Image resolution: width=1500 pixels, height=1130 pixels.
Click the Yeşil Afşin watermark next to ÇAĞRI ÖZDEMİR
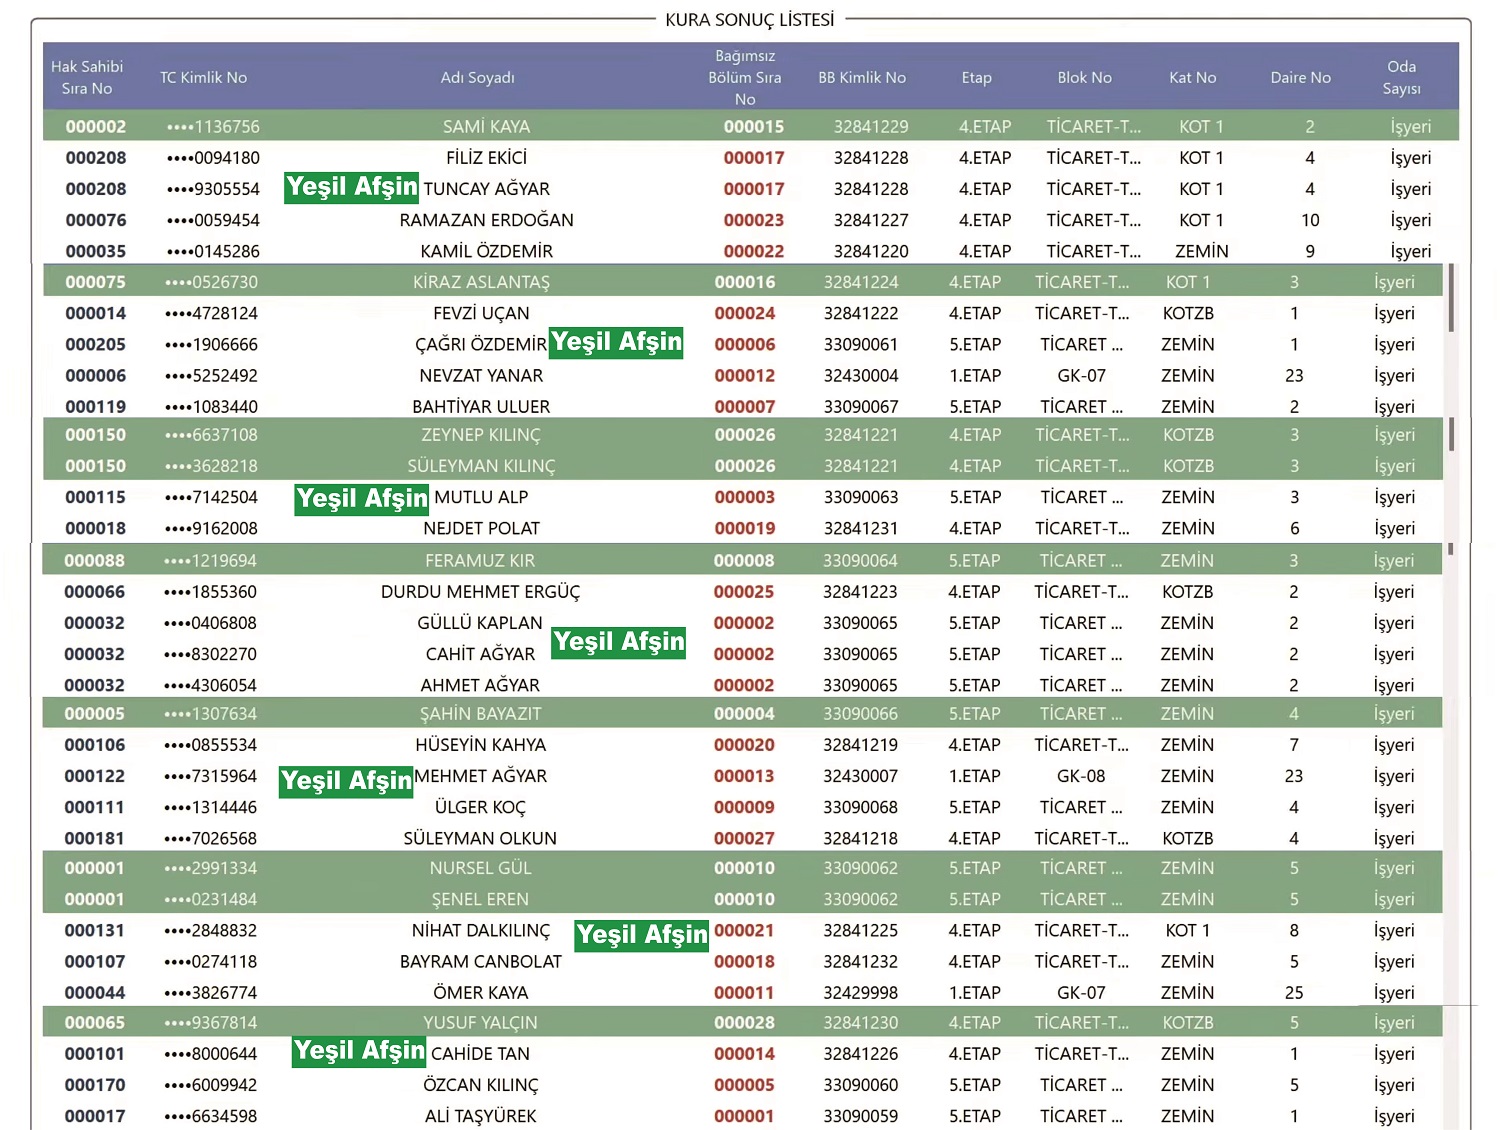pos(616,343)
